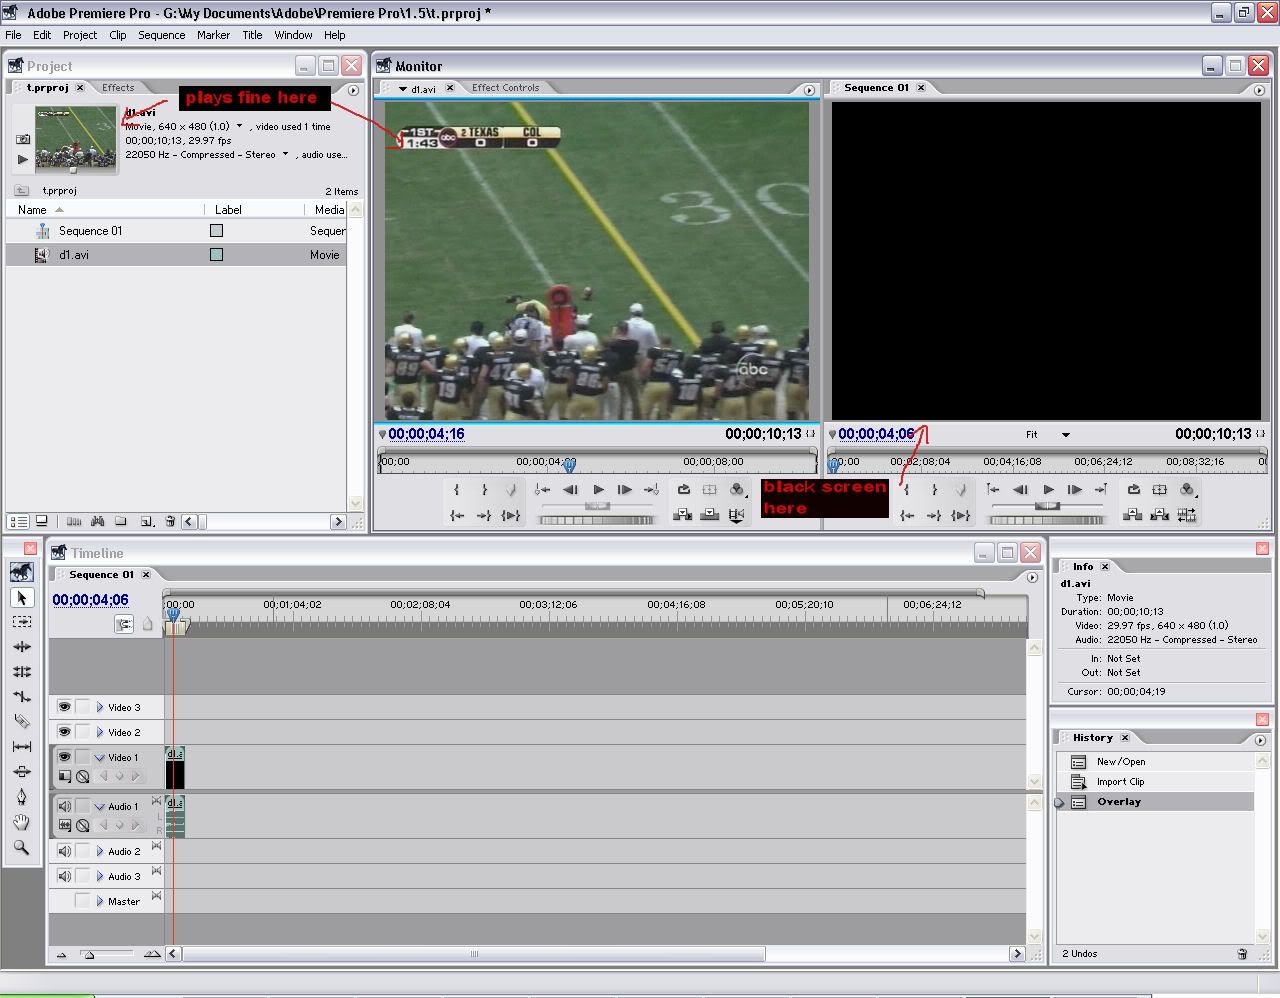Image resolution: width=1280 pixels, height=998 pixels.
Task: Switch to the Effects tab
Action: (x=118, y=87)
